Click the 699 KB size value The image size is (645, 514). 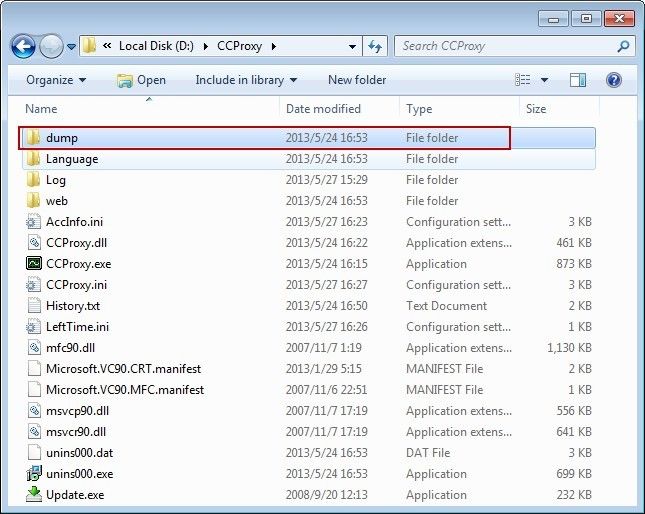pos(574,474)
